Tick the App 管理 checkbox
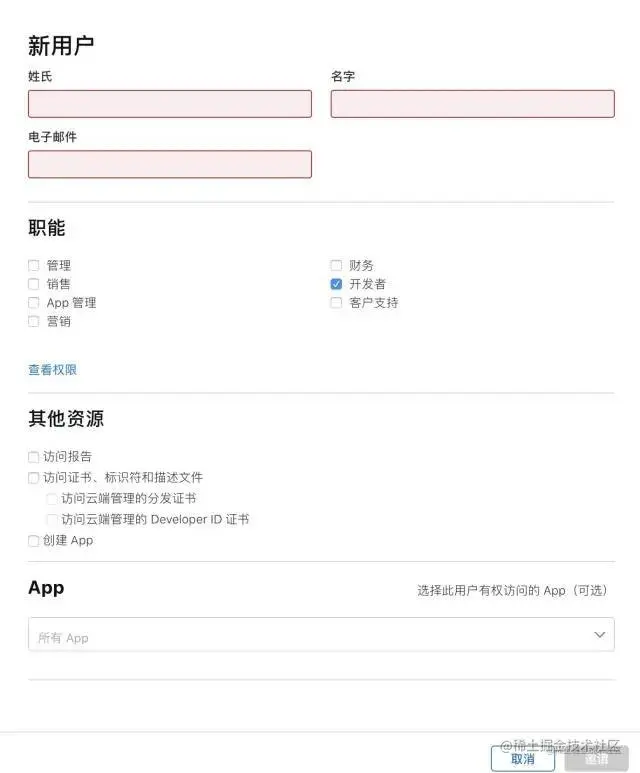This screenshot has width=640, height=773. pyautogui.click(x=34, y=303)
